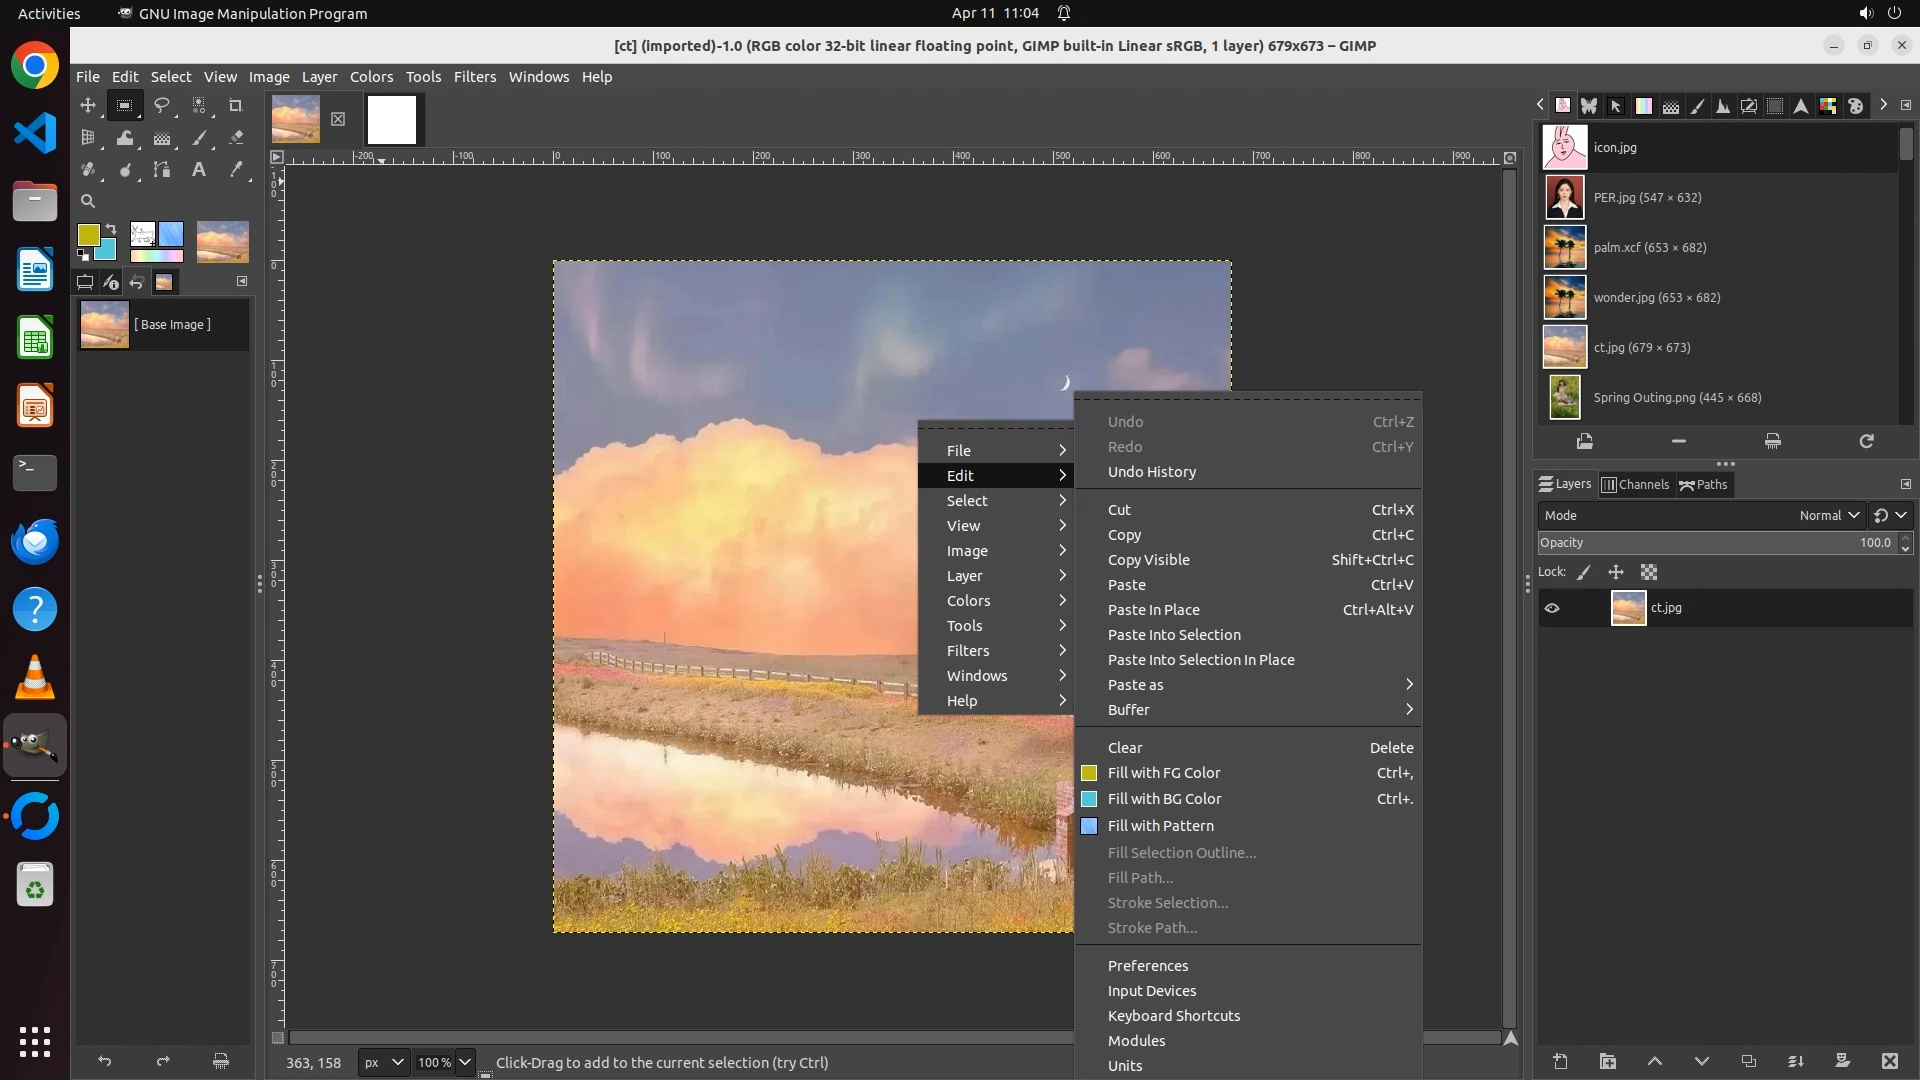This screenshot has height=1080, width=1920.
Task: Select the Paintbrush tool
Action: tap(199, 138)
